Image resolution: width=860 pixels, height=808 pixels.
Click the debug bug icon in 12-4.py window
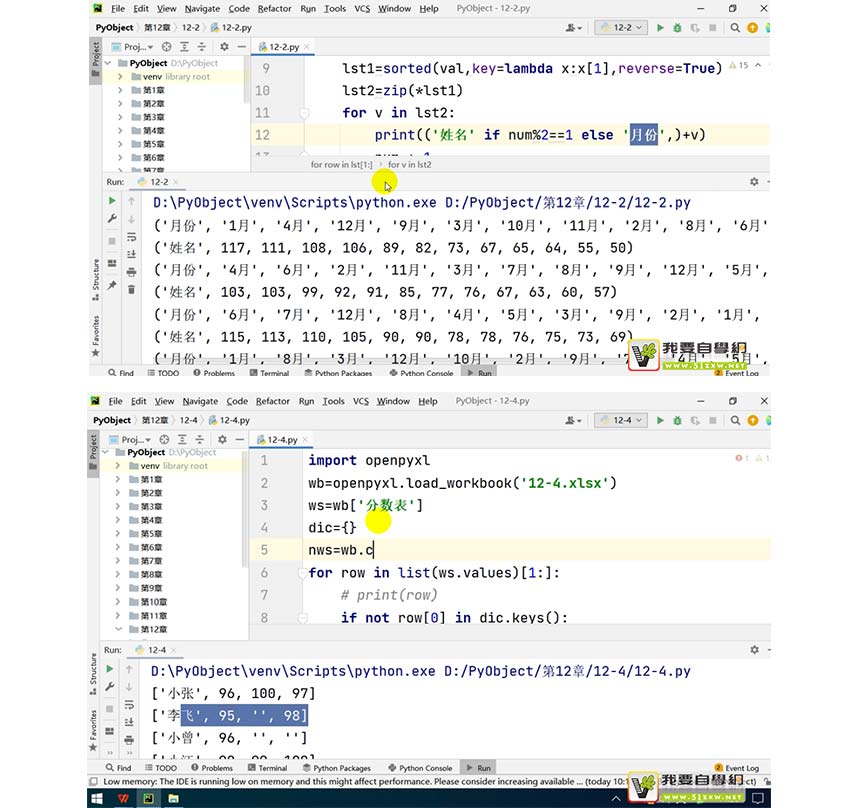coord(677,420)
